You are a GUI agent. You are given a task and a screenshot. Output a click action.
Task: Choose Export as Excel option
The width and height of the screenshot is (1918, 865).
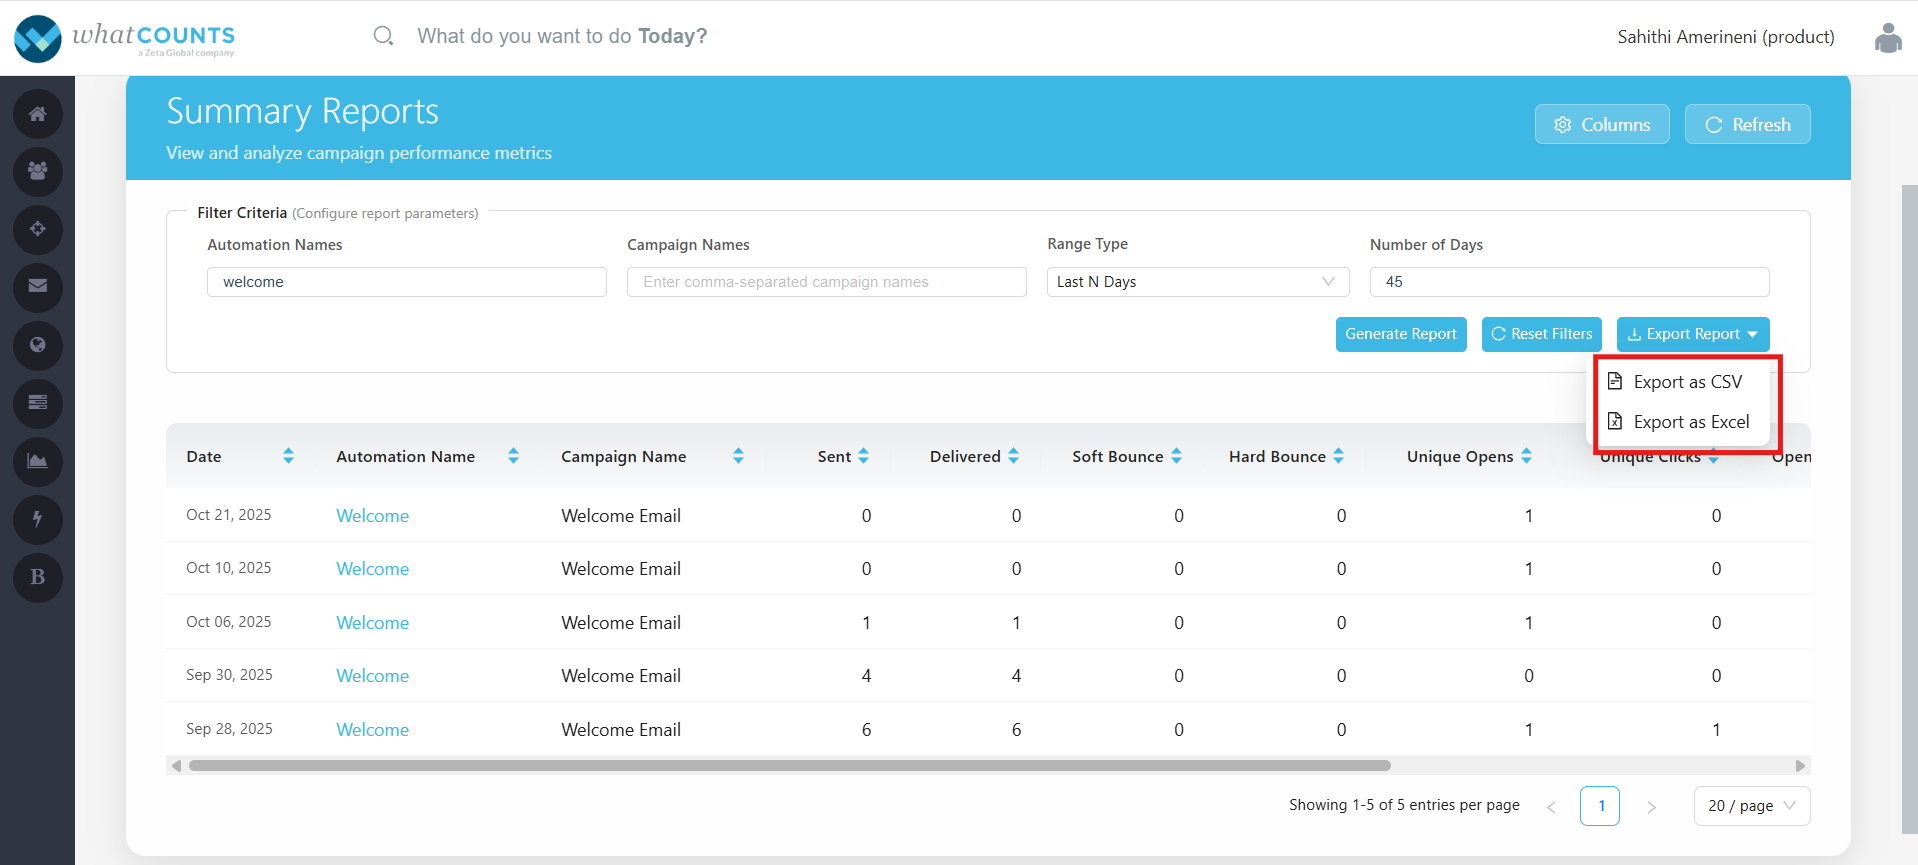tap(1690, 422)
